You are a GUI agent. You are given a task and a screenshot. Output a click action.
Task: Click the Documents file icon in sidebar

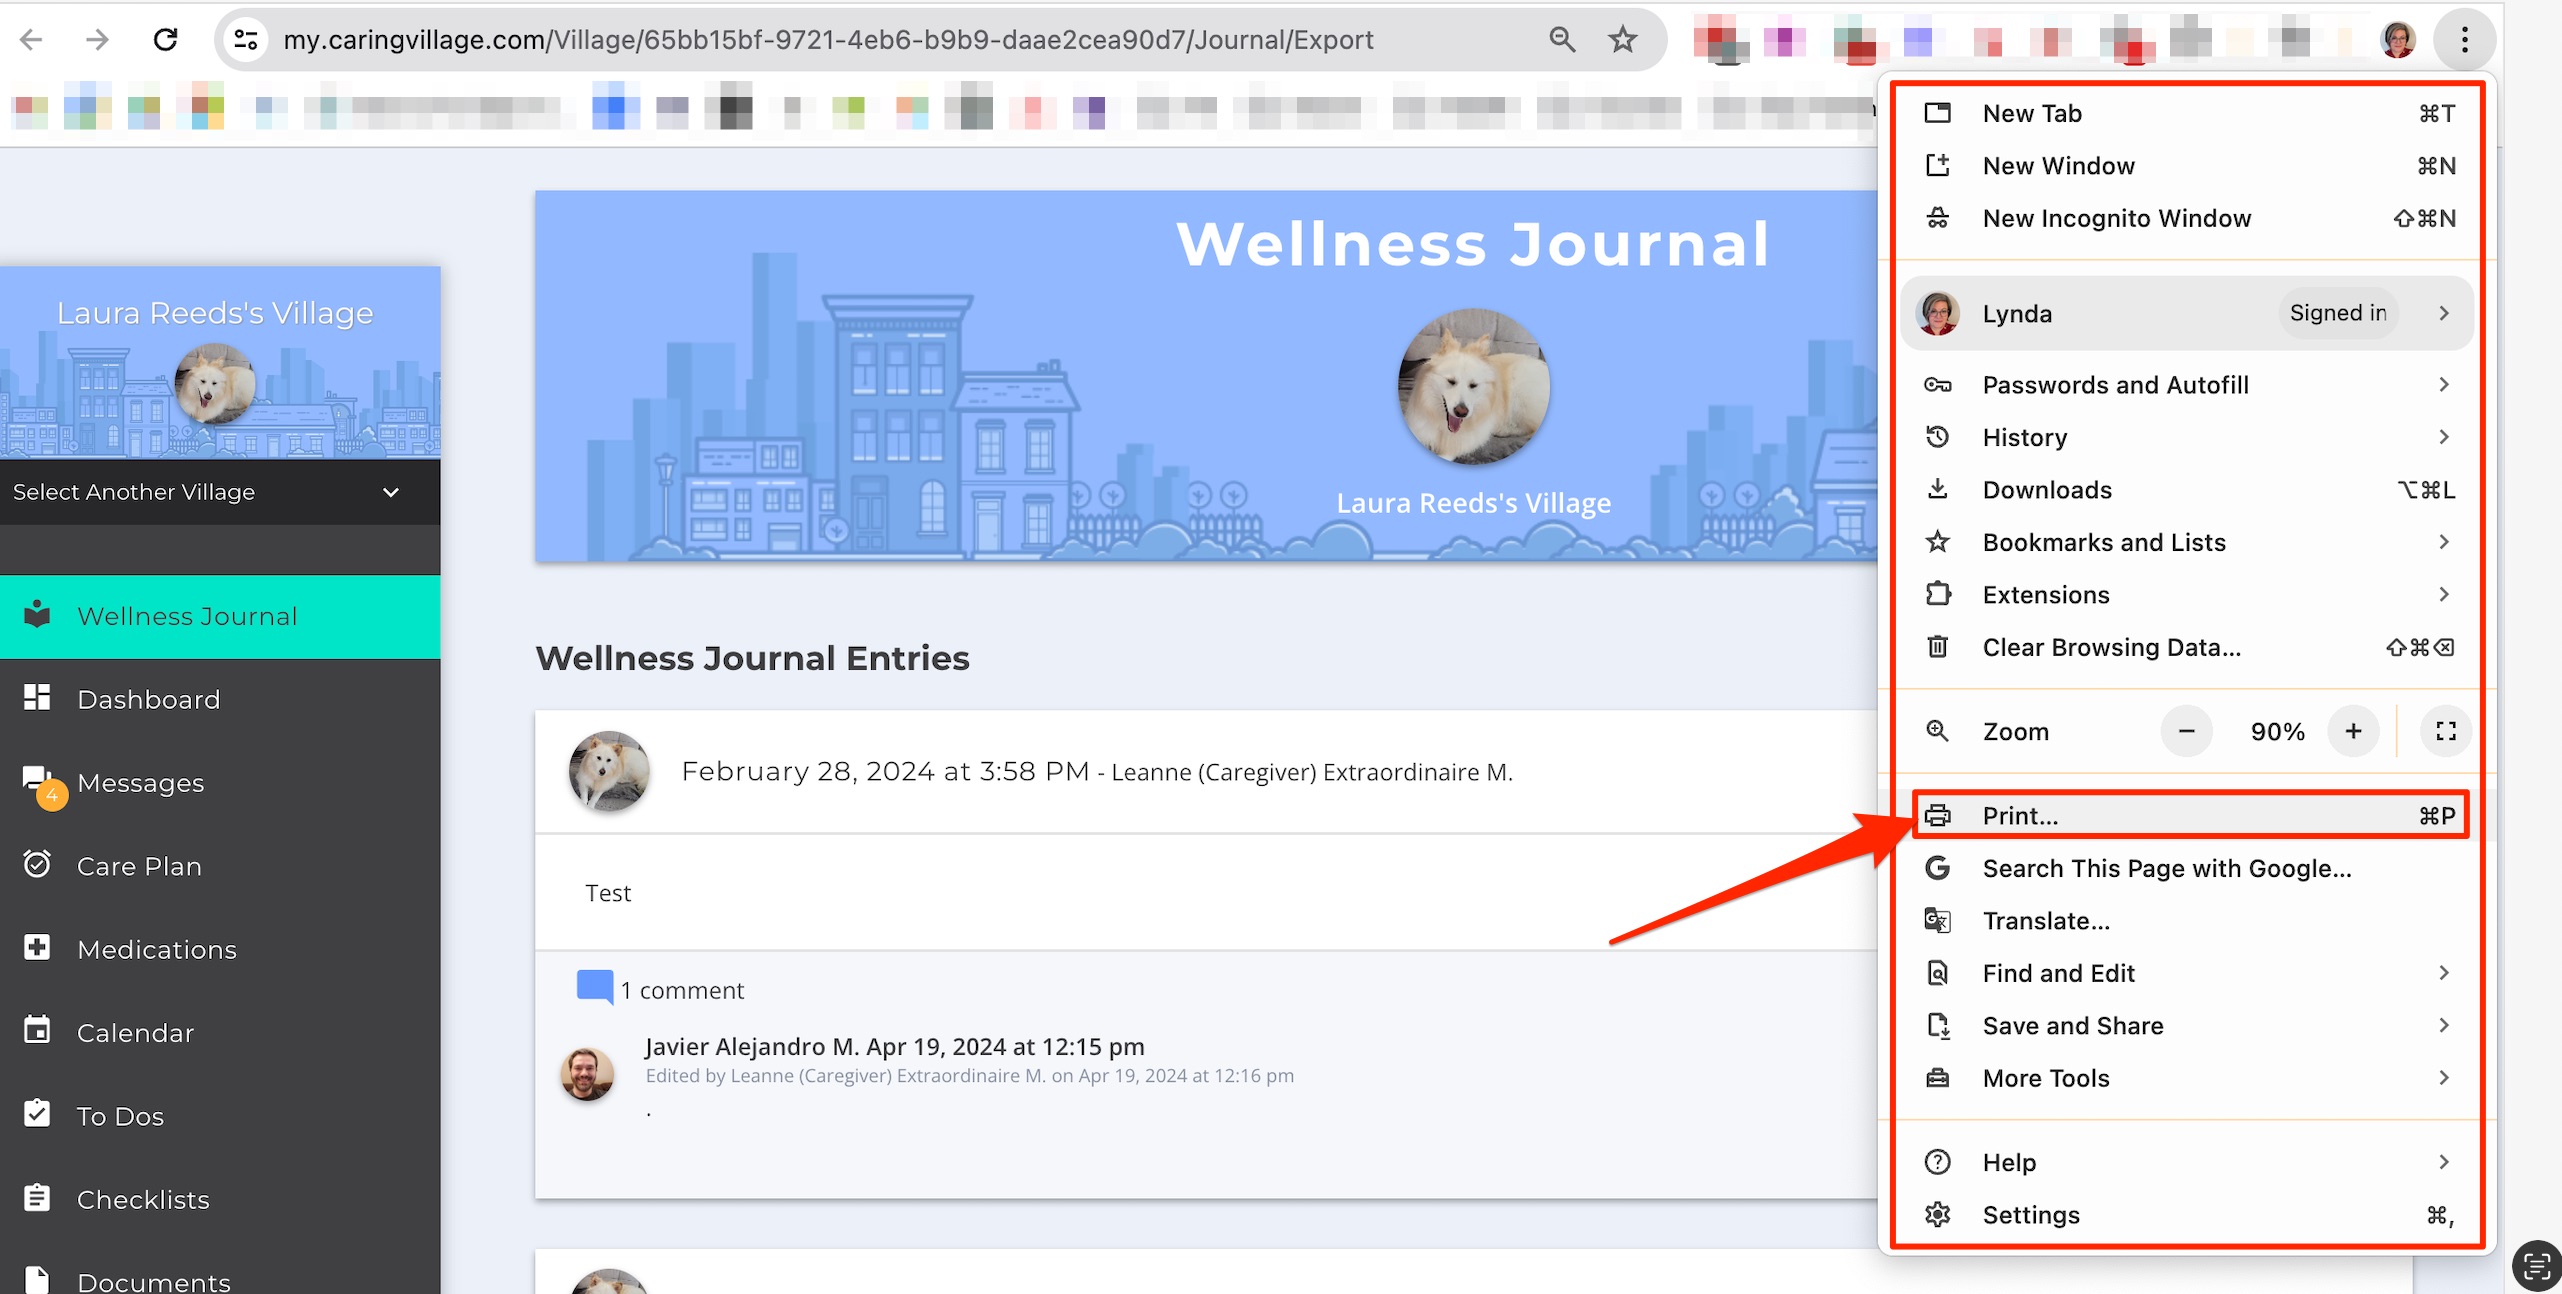[x=37, y=1279]
